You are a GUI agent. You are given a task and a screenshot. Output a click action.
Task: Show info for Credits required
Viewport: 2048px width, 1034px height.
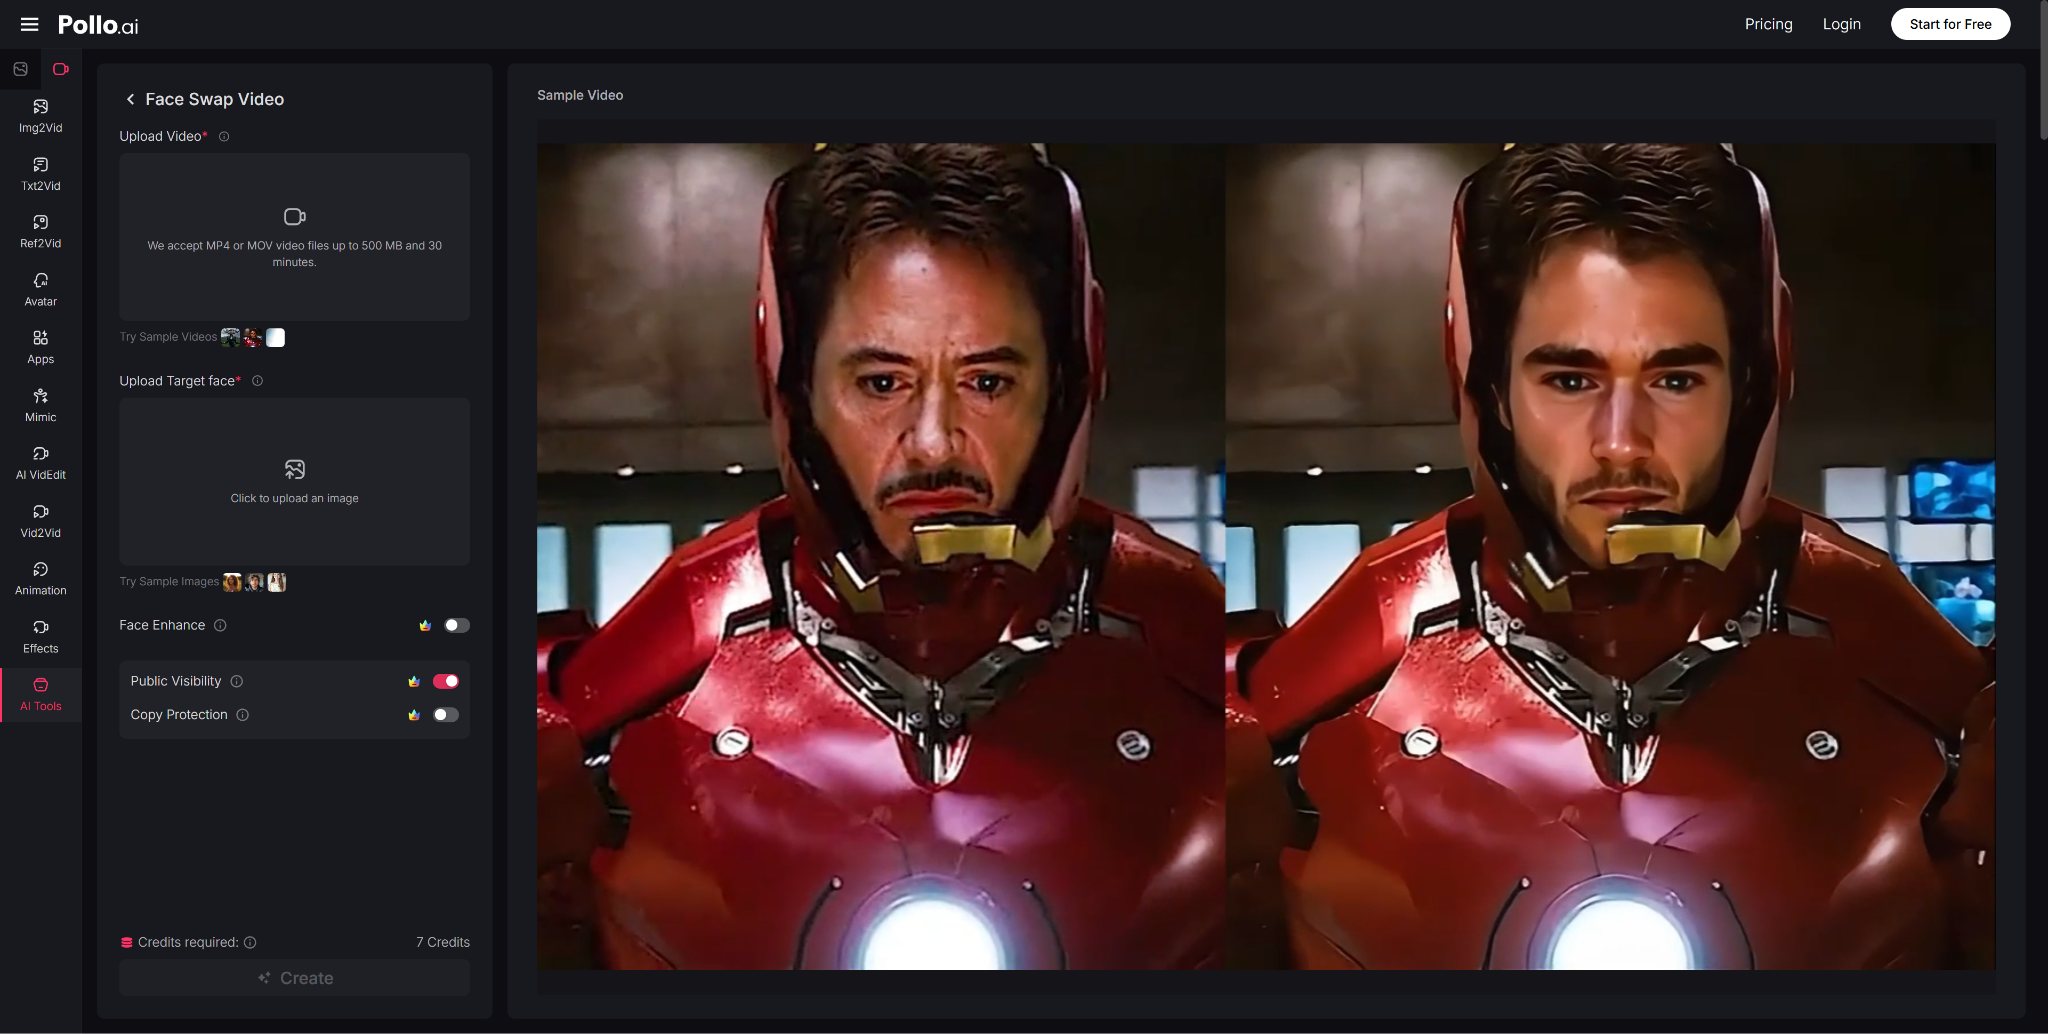[250, 942]
